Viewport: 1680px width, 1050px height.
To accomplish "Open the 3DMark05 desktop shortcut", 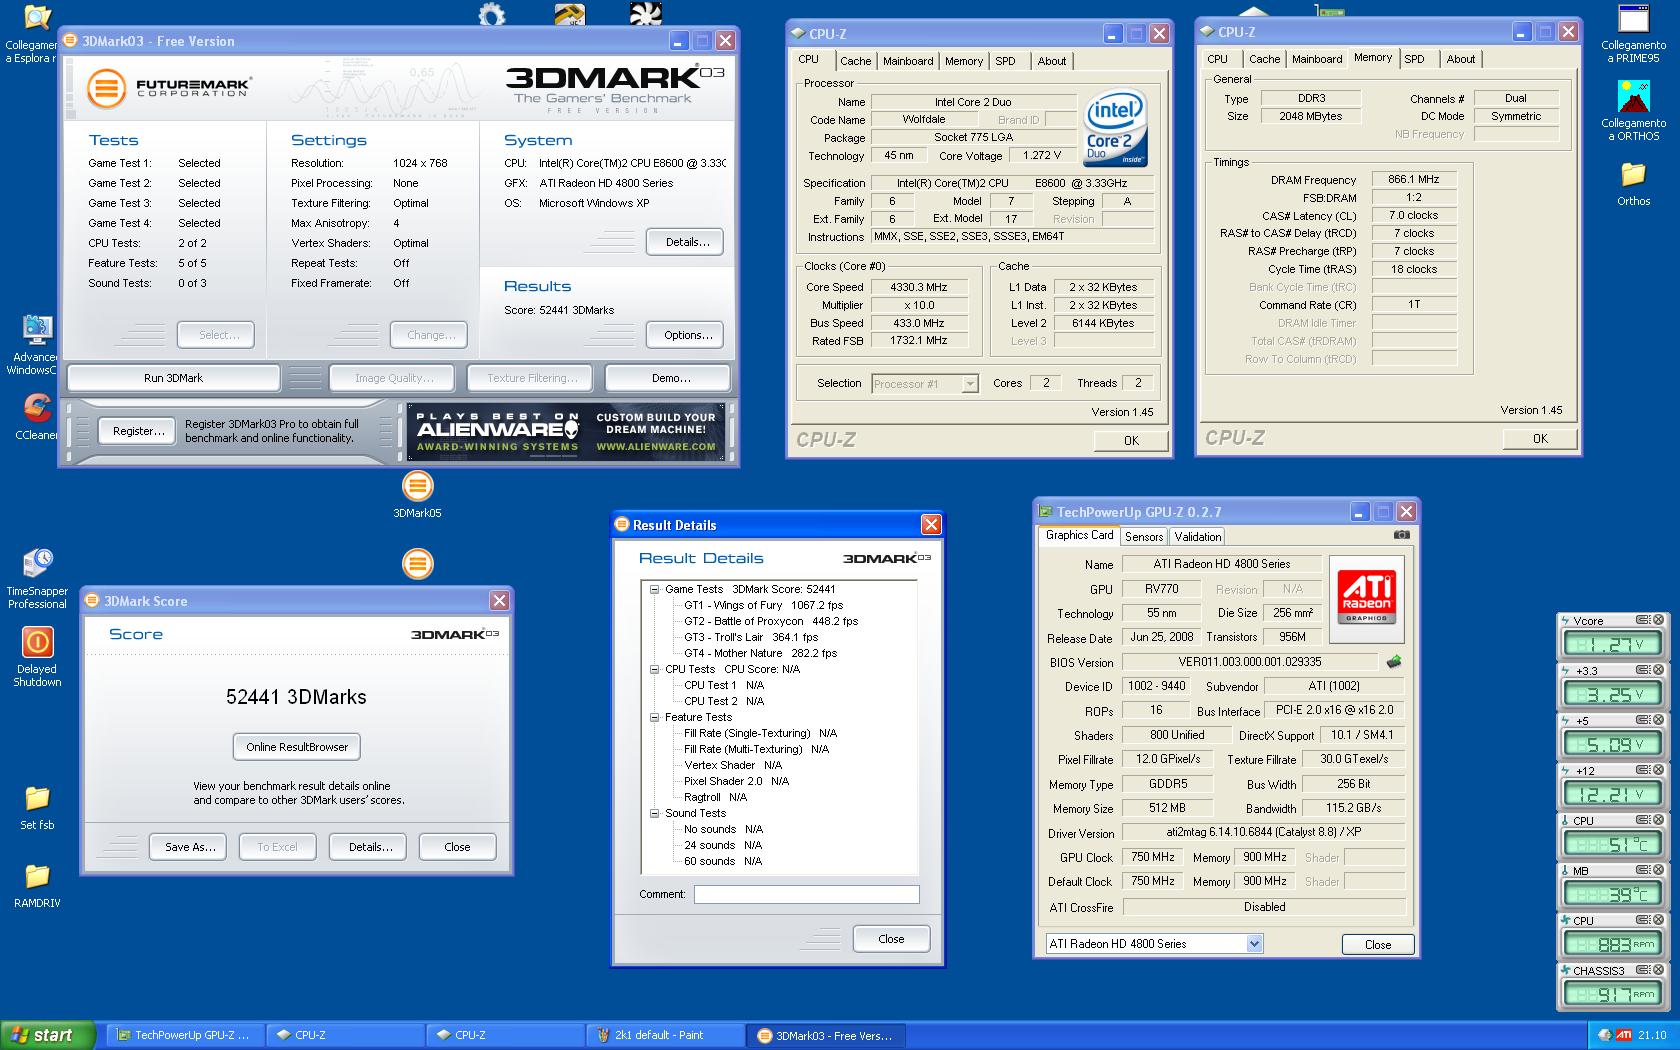I will pos(417,495).
